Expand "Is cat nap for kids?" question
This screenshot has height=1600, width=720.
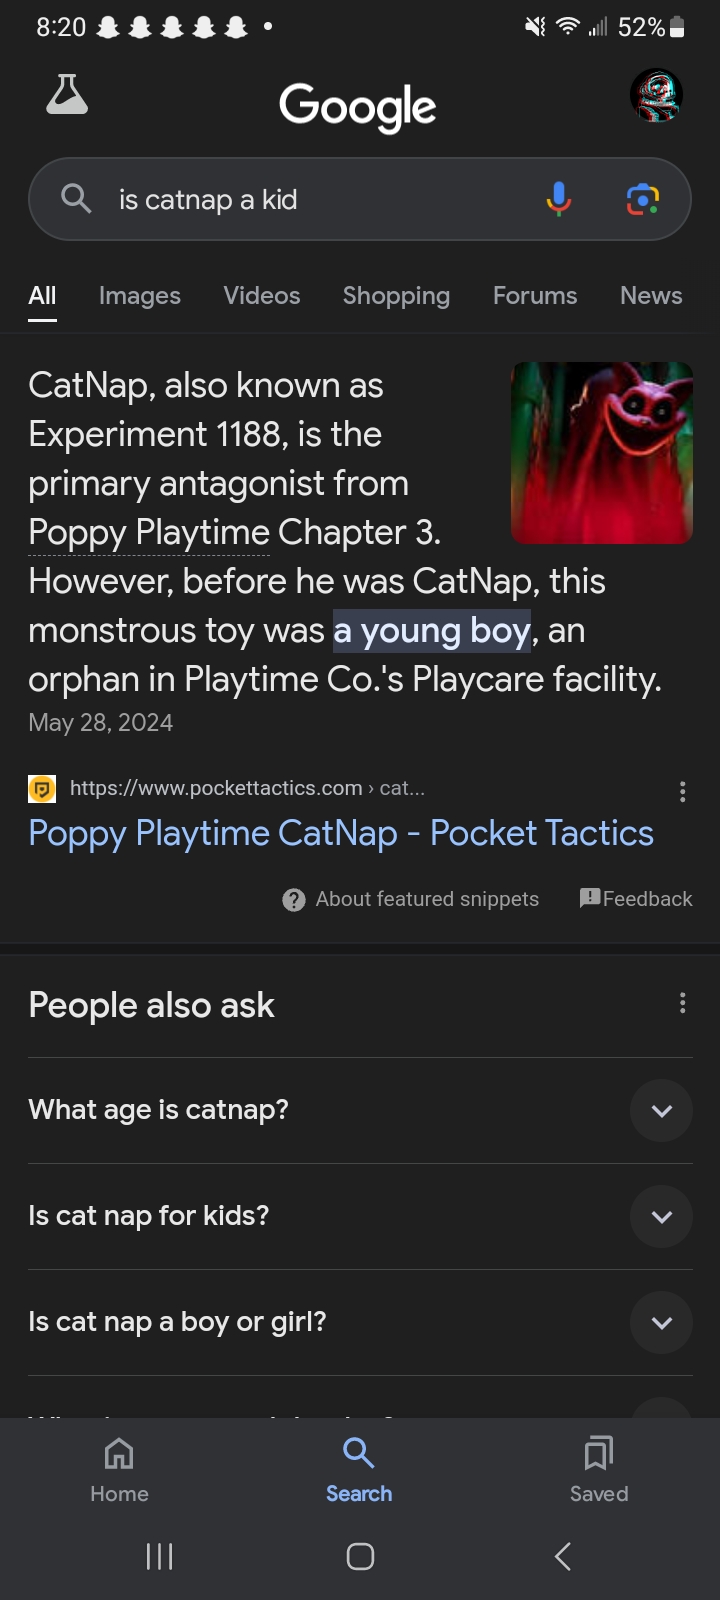pyautogui.click(x=661, y=1217)
